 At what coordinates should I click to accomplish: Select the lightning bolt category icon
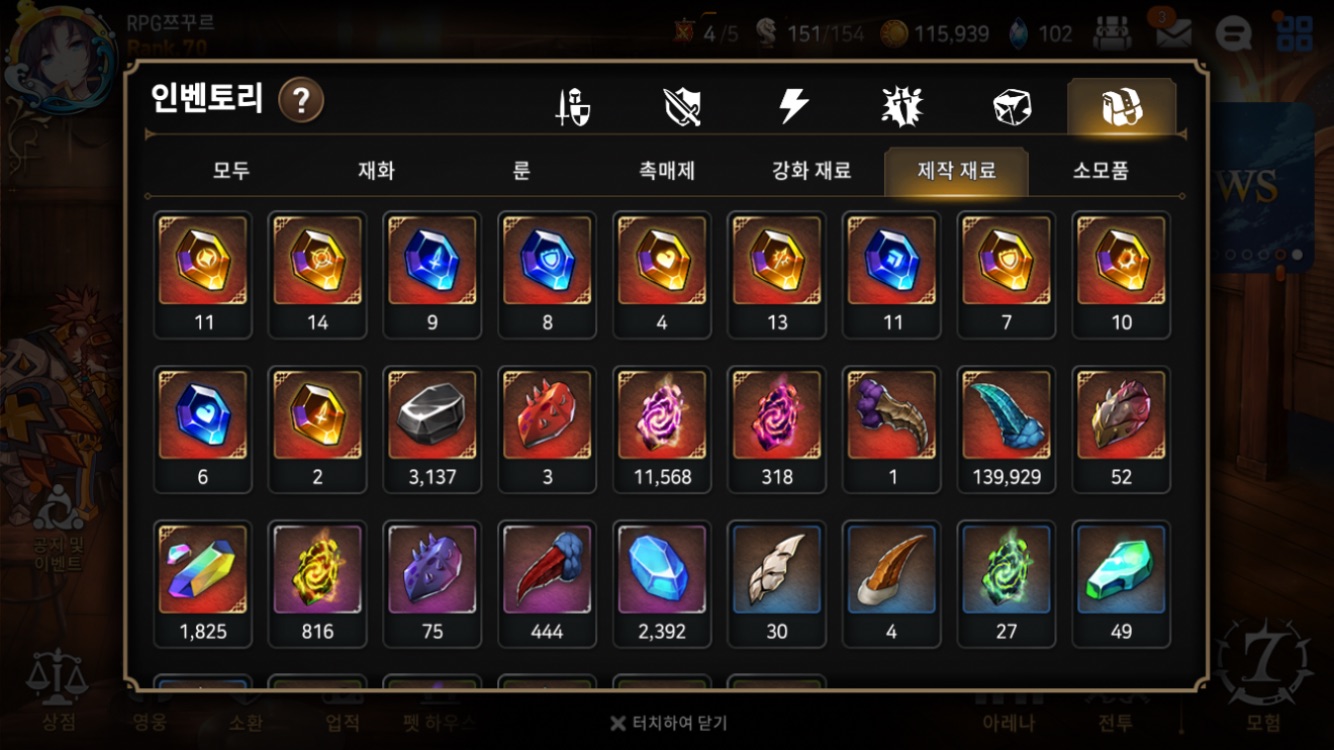(794, 106)
